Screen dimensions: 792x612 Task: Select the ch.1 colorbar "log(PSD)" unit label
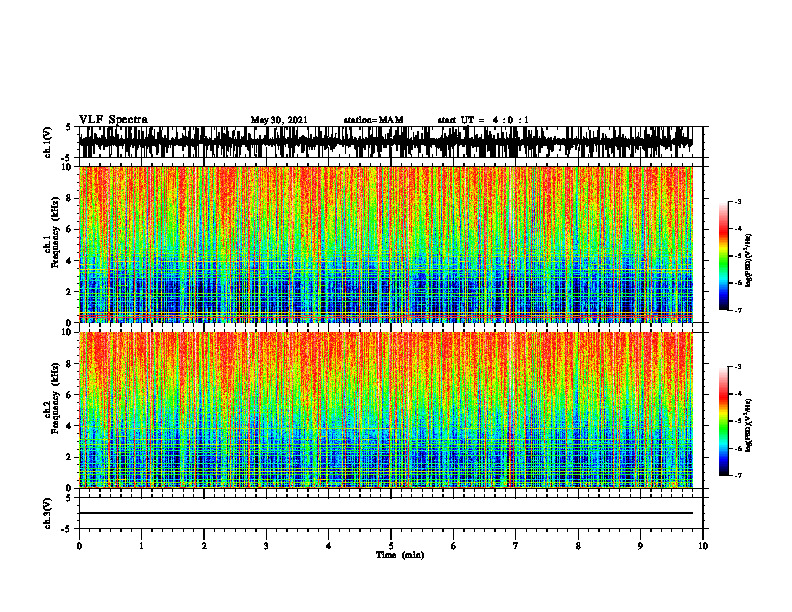coord(748,261)
